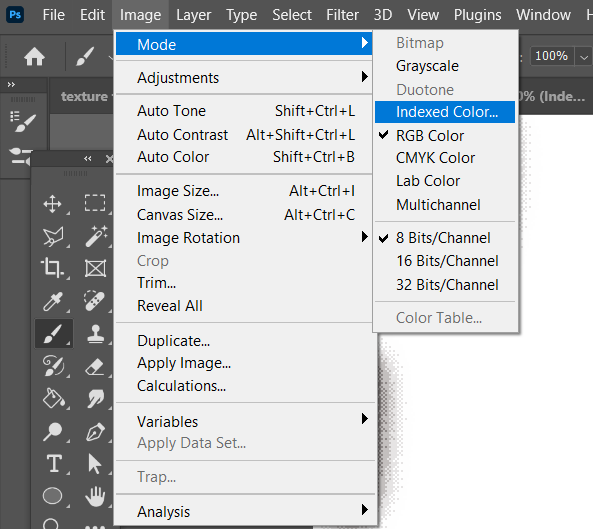Viewport: 593px width, 529px height.
Task: Open the 100% opacity dropdown arrow
Action: coord(584,57)
